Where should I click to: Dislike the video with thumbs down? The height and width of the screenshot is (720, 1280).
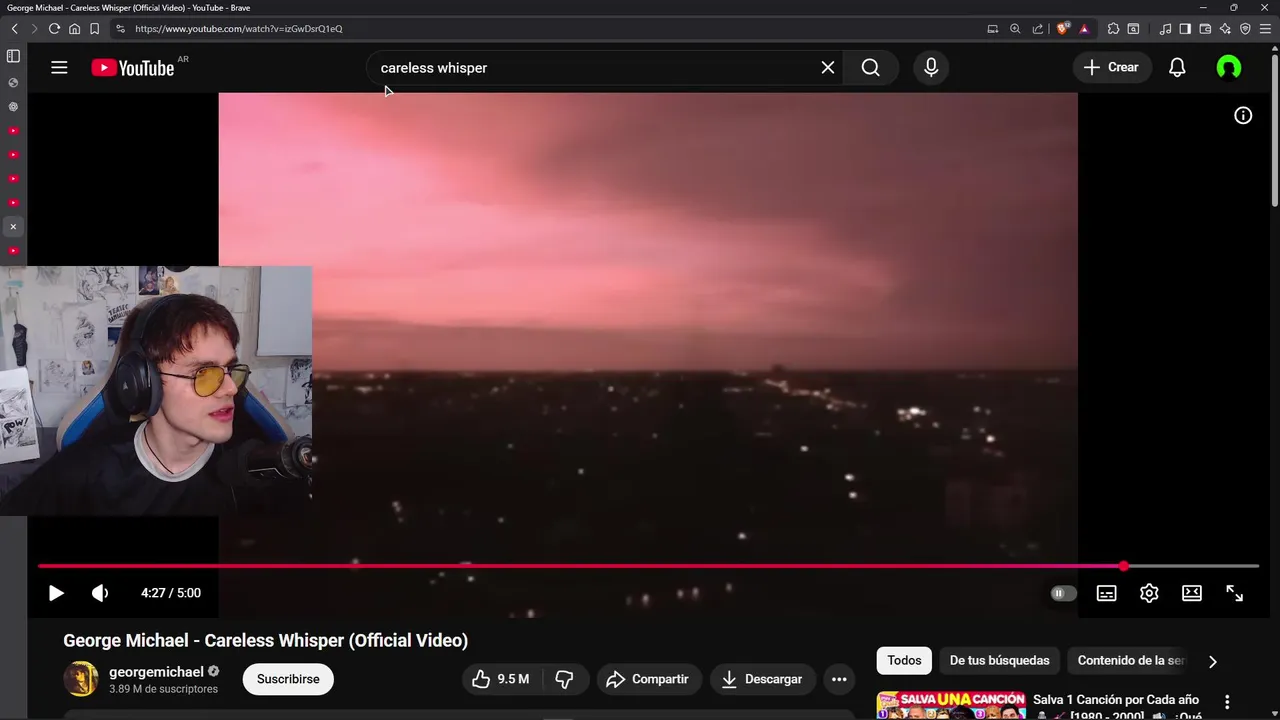tap(565, 679)
